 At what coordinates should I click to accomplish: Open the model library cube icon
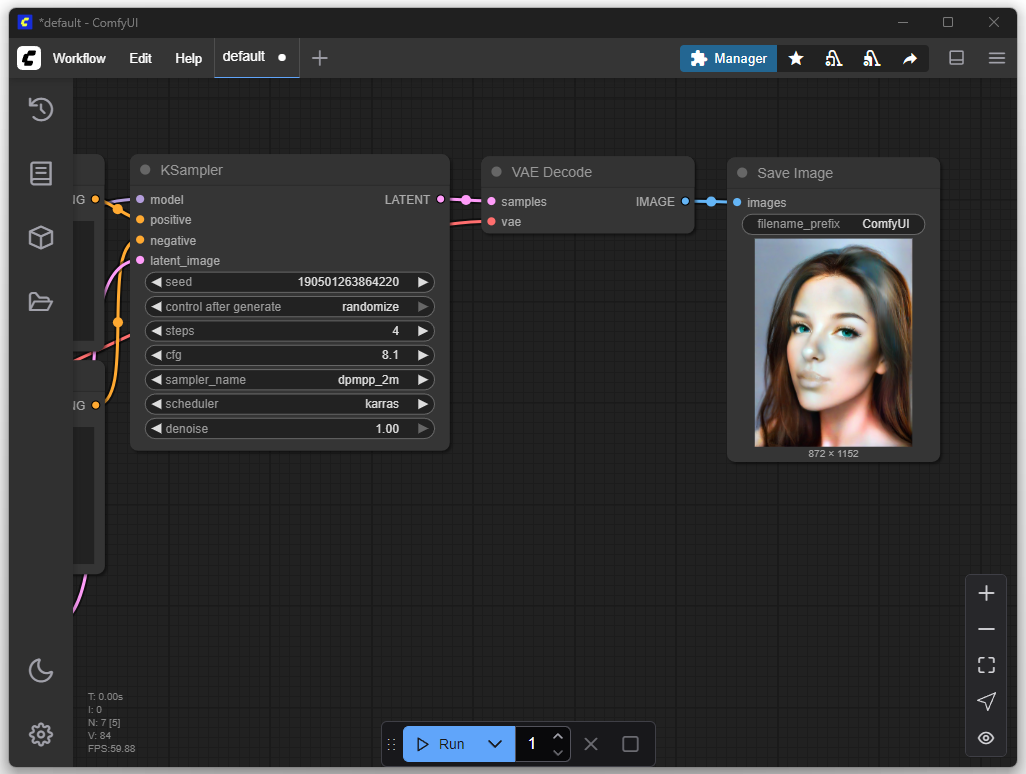pos(40,237)
